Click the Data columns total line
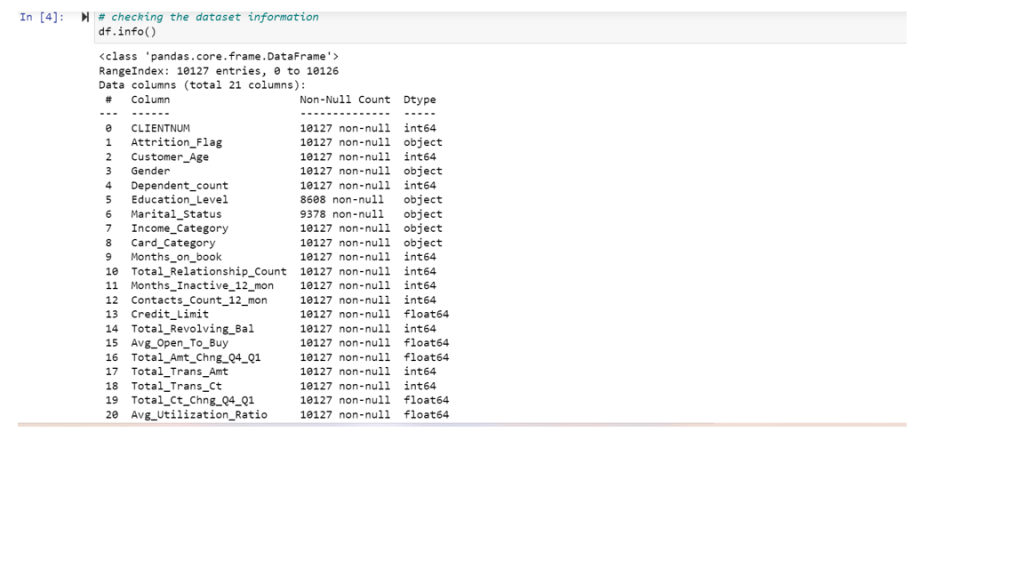 tap(201, 85)
